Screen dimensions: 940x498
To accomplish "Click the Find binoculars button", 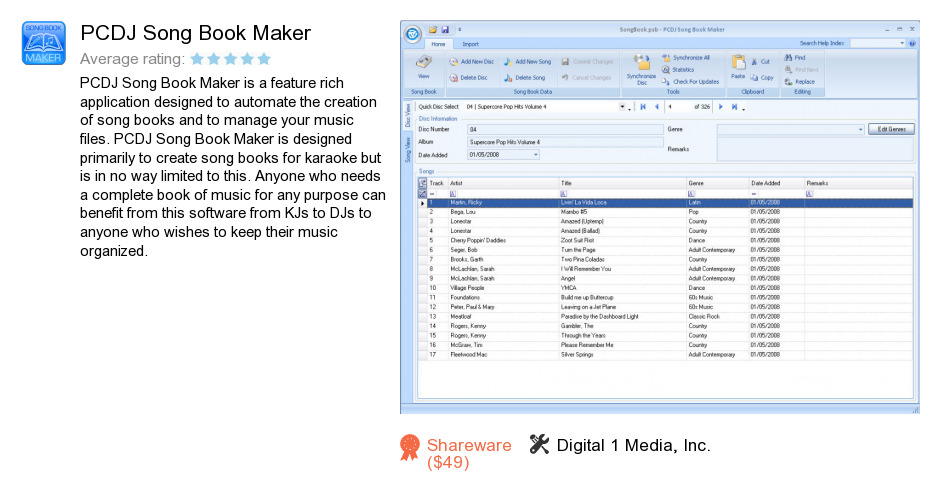I will 795,58.
